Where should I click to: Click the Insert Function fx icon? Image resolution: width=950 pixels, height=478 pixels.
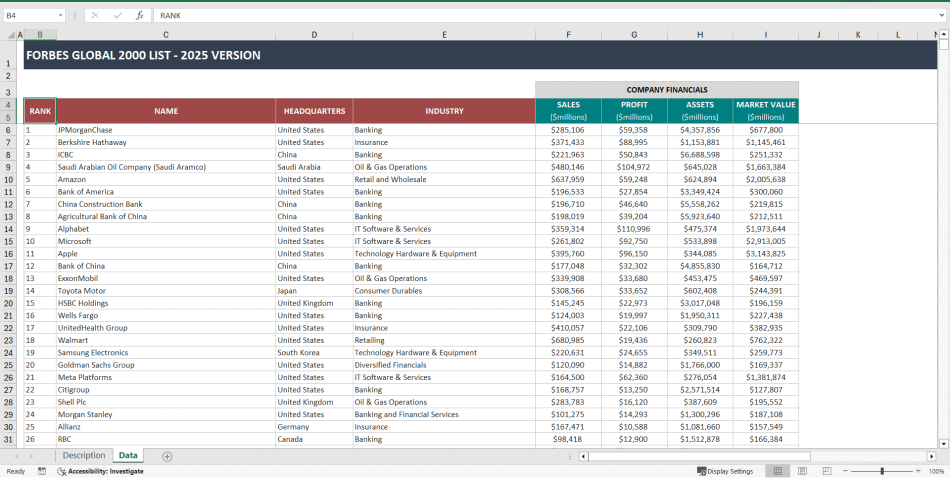point(139,16)
